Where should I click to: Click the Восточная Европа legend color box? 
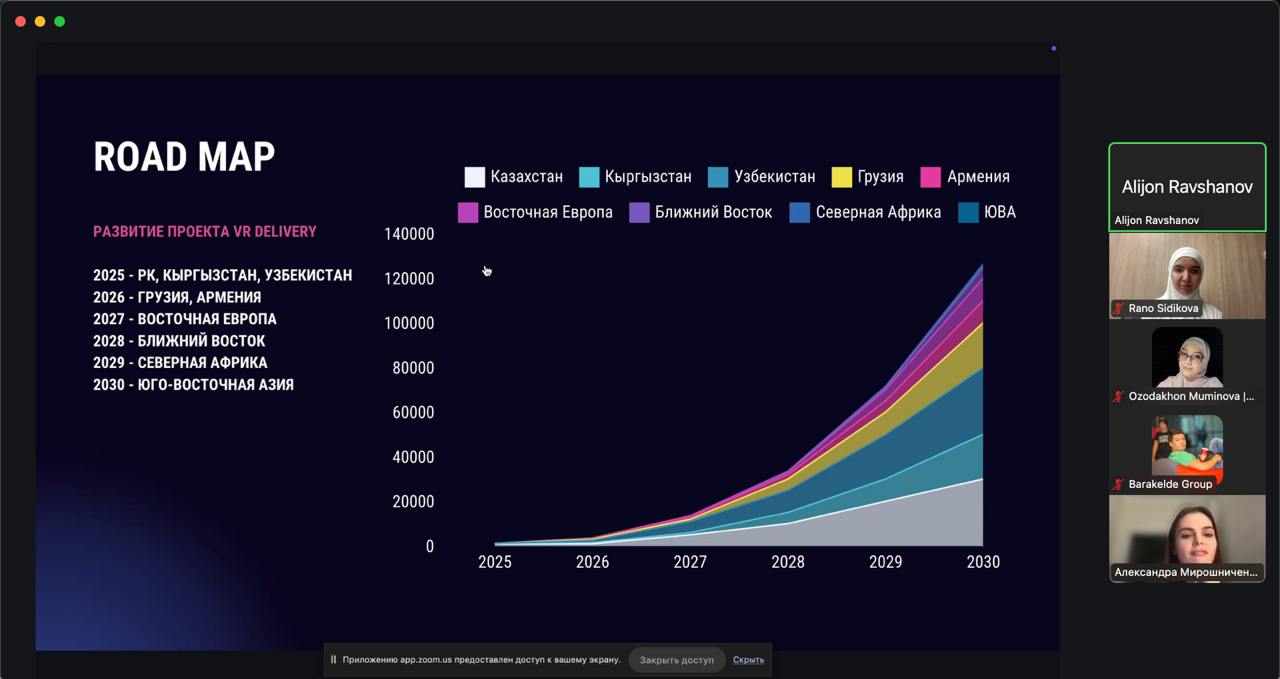point(468,212)
